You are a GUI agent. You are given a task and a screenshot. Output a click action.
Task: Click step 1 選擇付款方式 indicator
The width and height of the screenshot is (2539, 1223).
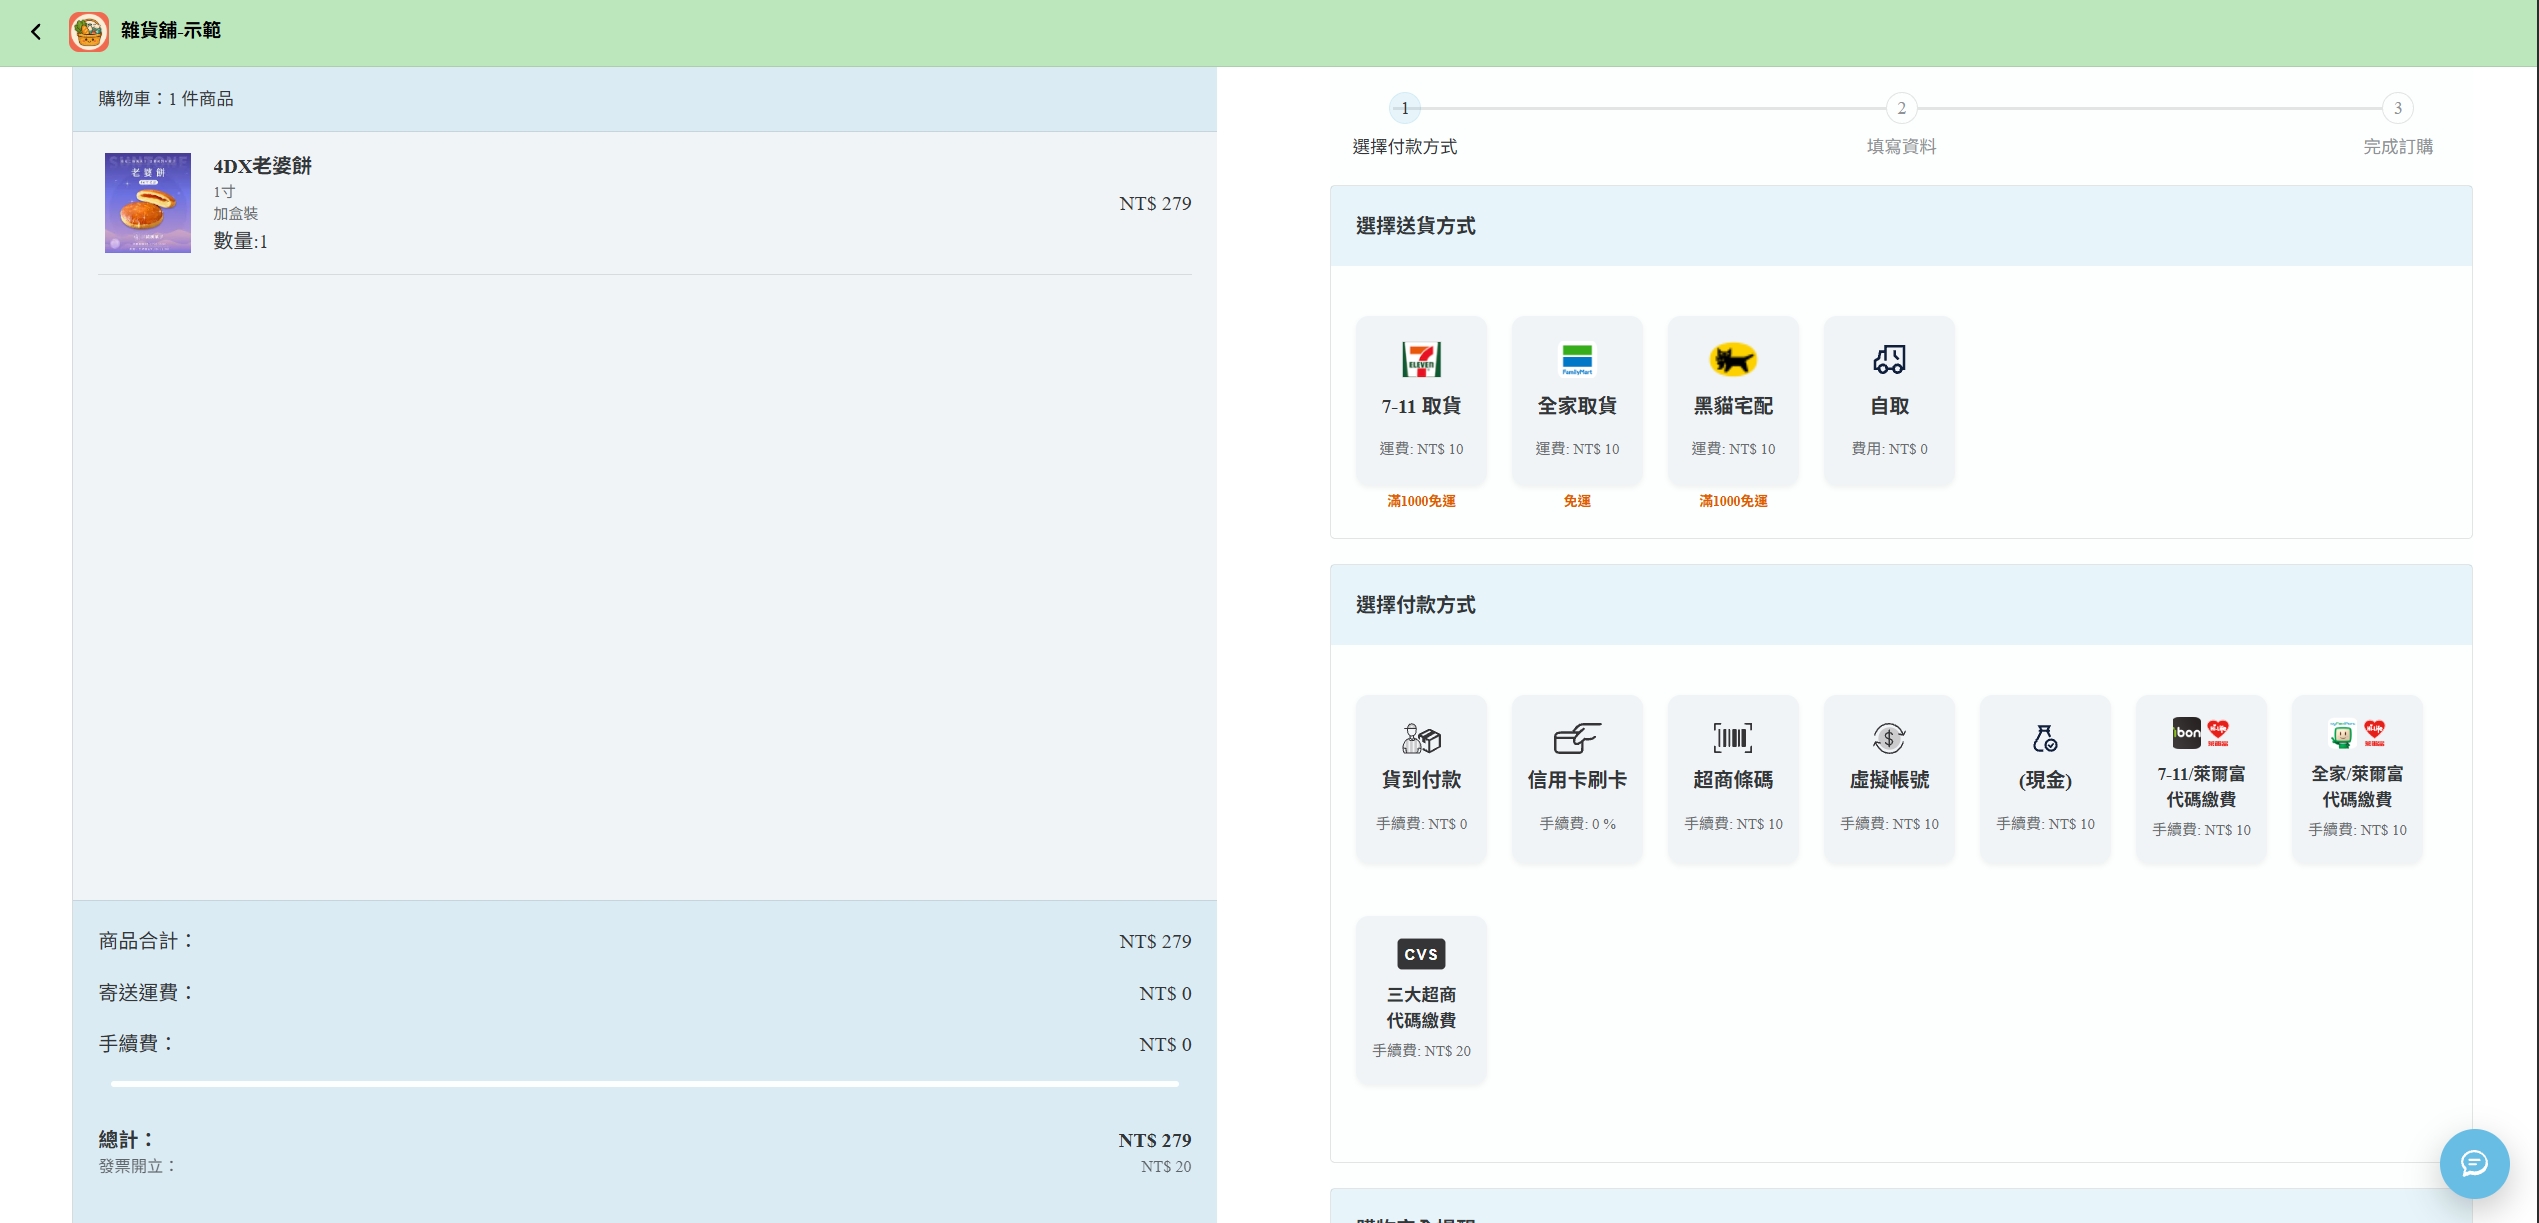pos(1404,108)
